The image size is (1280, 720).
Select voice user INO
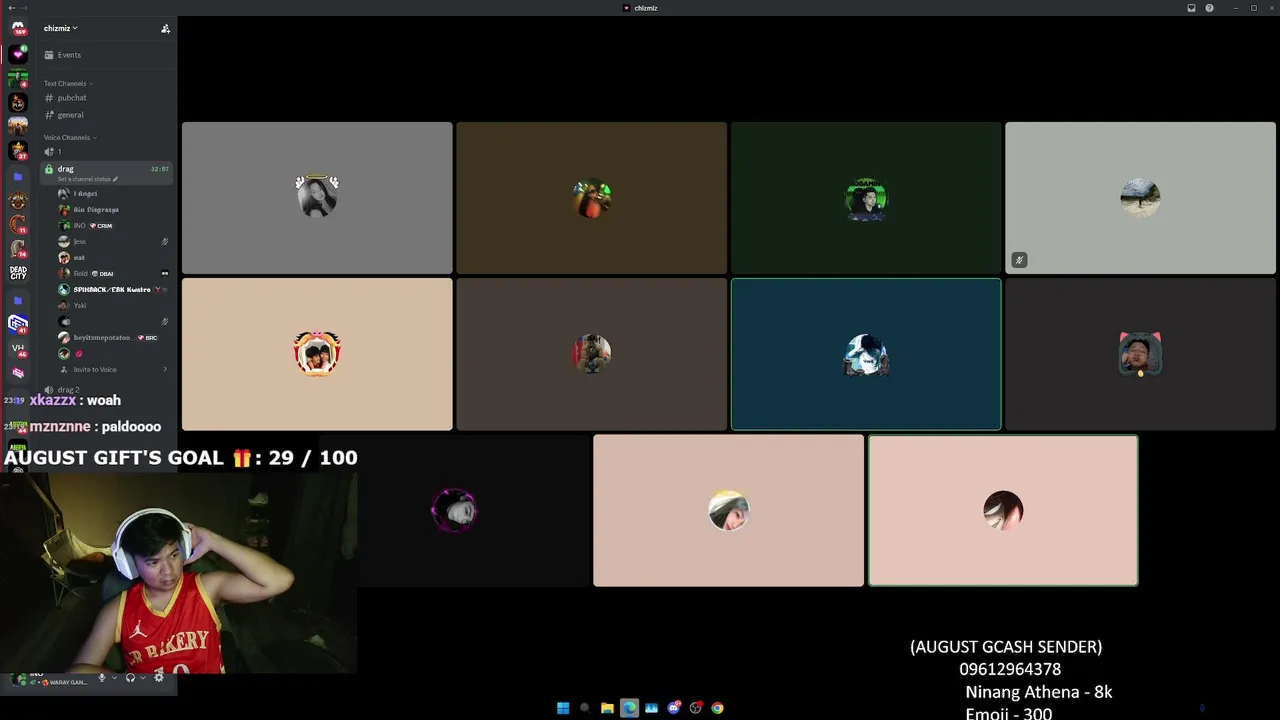[x=113, y=225]
